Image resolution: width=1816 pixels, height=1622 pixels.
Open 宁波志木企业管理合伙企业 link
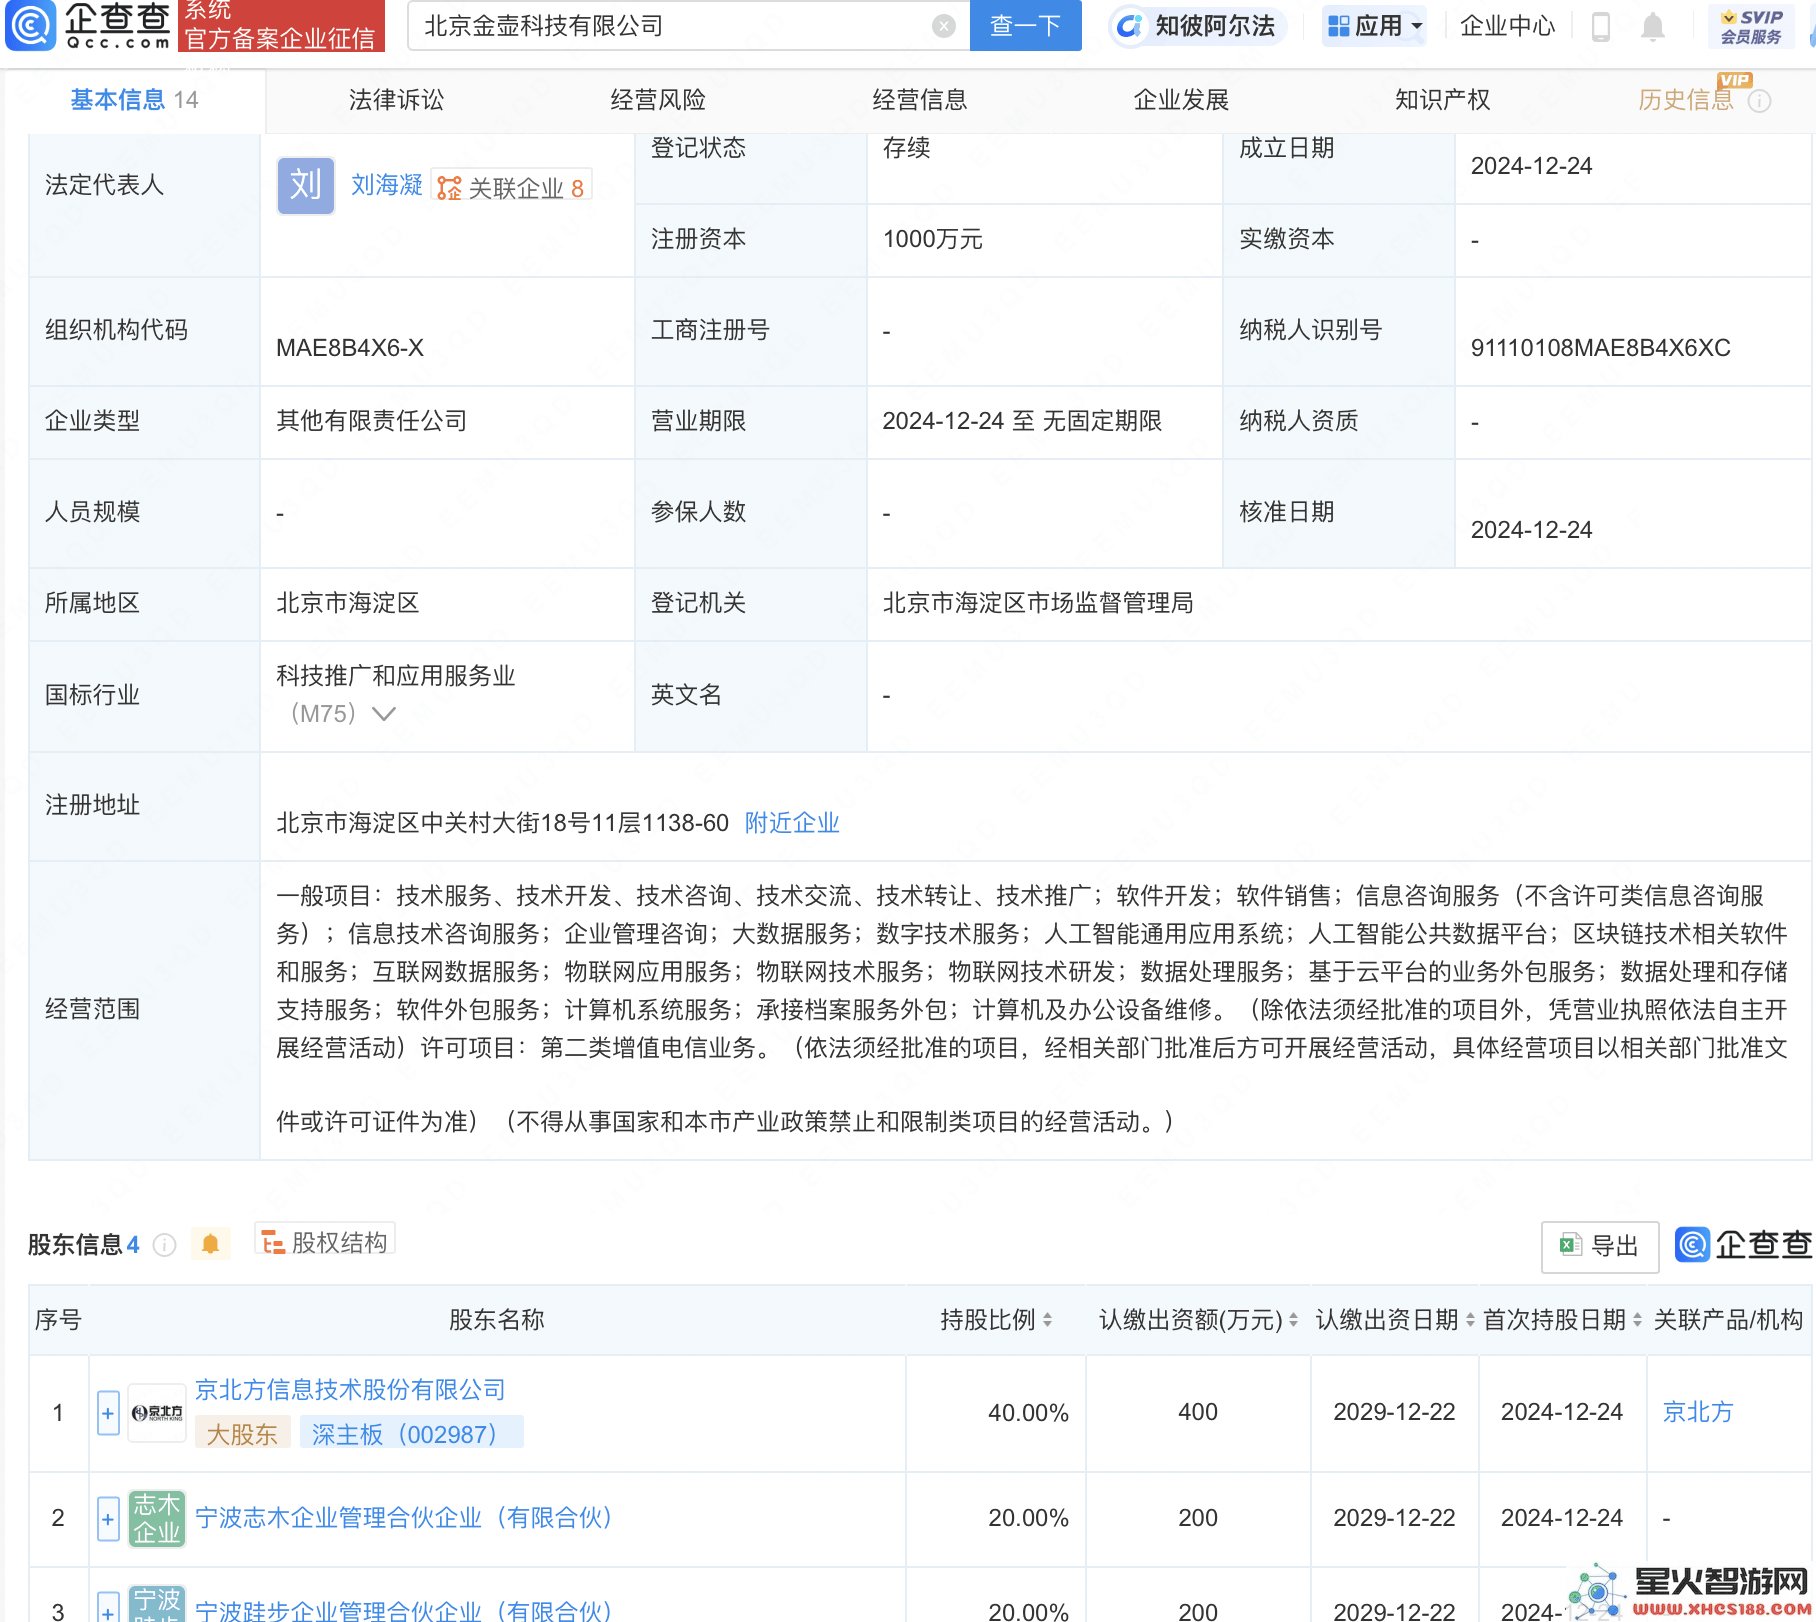pyautogui.click(x=404, y=1518)
